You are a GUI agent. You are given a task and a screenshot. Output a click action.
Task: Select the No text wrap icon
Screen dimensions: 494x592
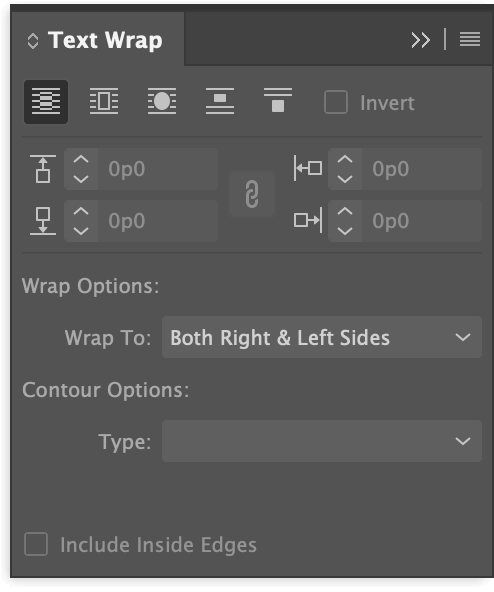click(x=46, y=102)
